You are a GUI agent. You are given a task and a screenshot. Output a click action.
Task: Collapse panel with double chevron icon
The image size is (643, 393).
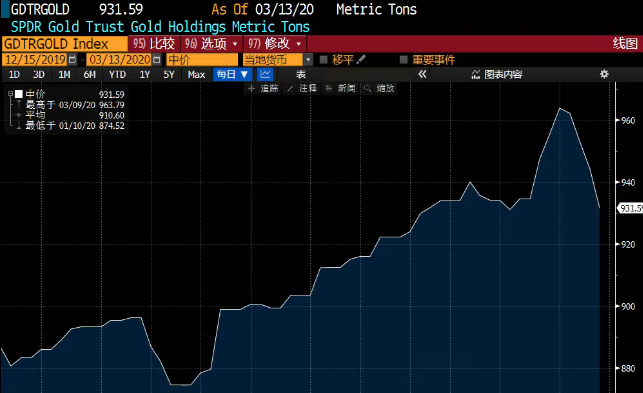pos(422,74)
